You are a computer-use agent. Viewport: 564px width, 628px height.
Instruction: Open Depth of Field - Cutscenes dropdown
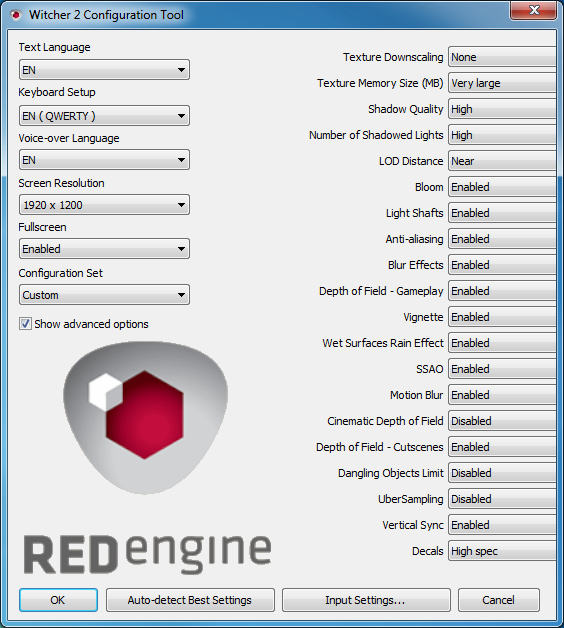click(502, 447)
